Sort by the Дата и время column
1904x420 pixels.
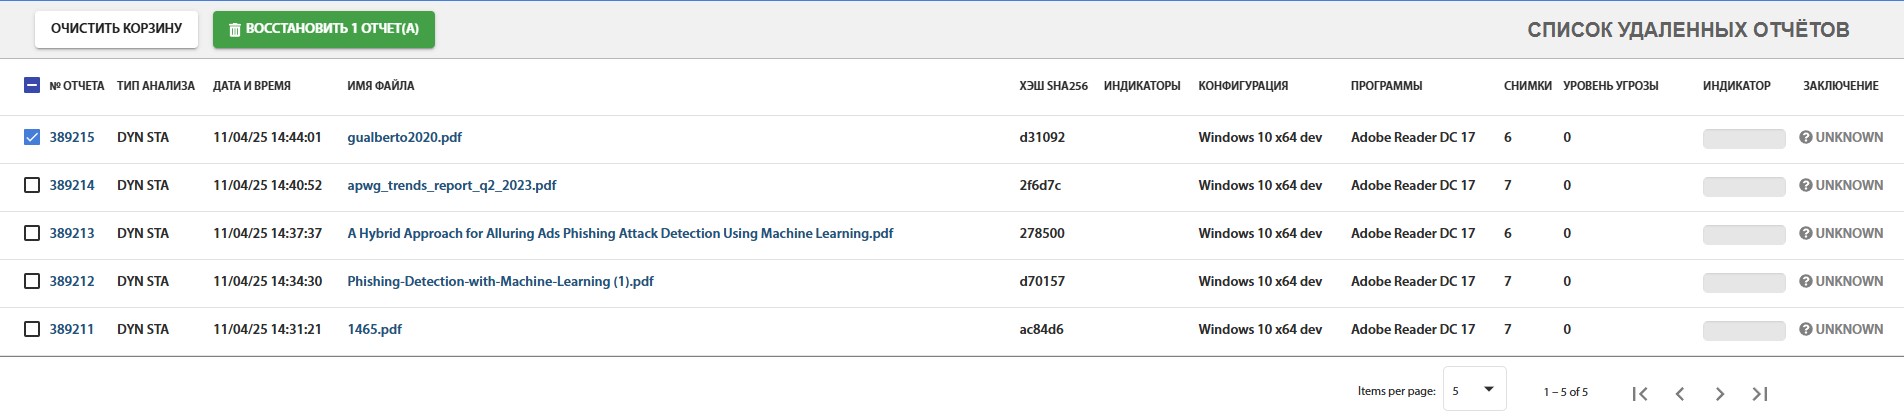click(251, 86)
